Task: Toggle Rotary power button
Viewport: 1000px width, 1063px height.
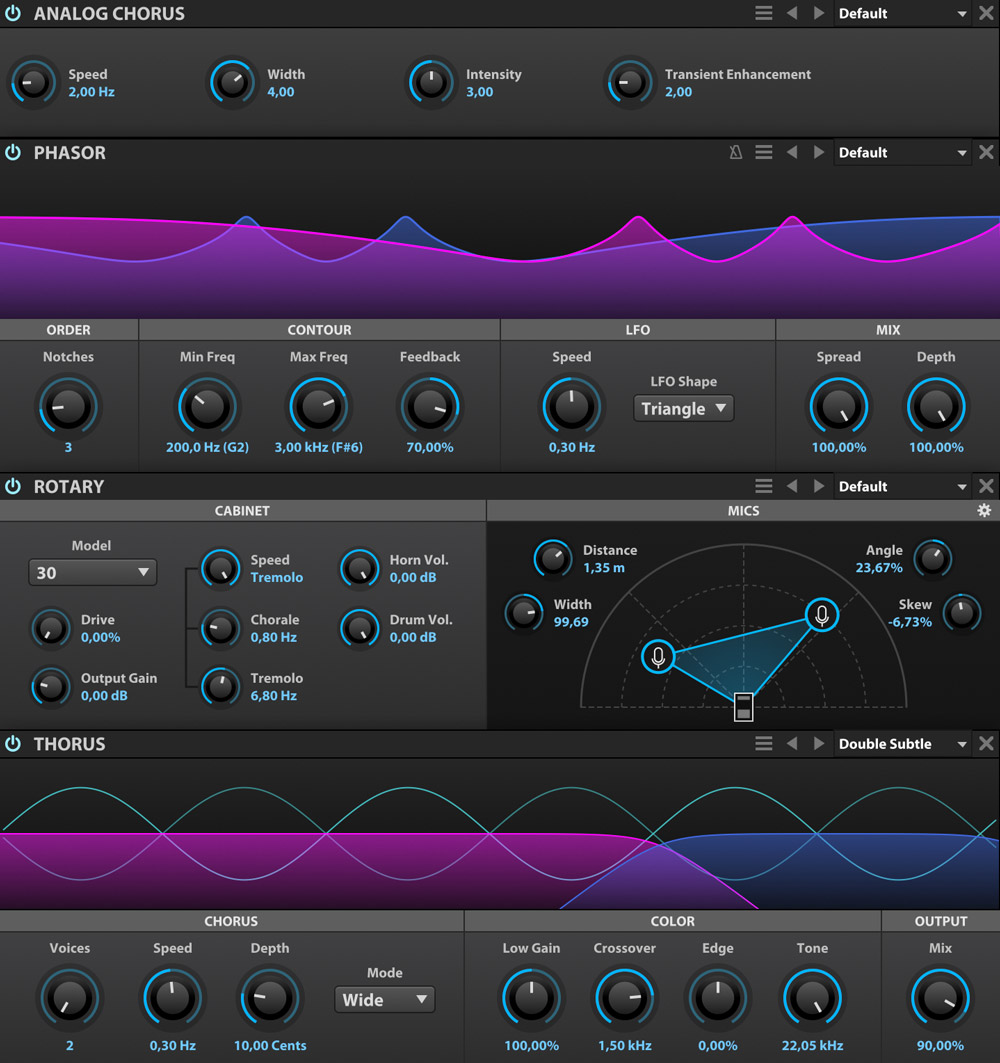Action: tap(13, 486)
